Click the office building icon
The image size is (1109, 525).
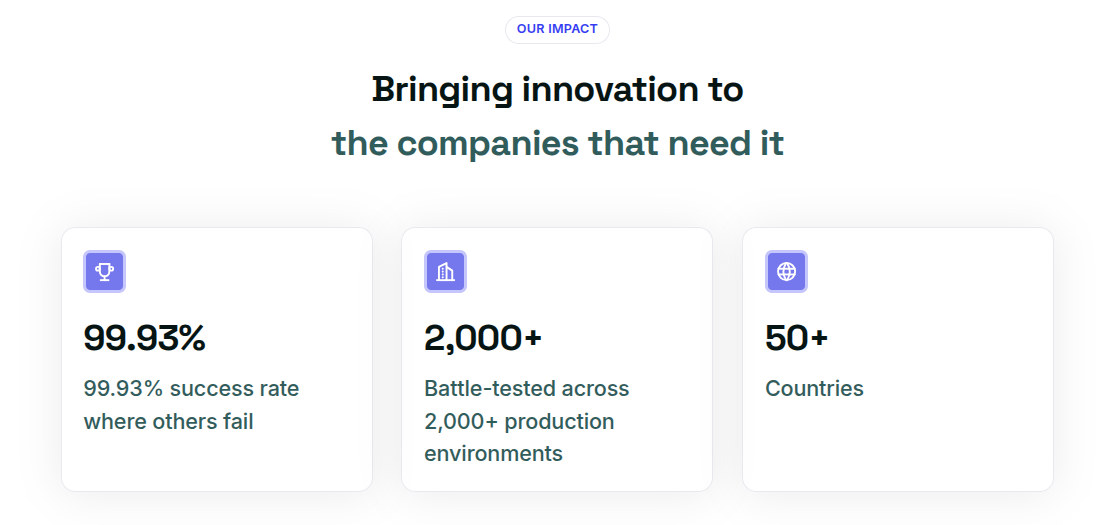point(445,271)
